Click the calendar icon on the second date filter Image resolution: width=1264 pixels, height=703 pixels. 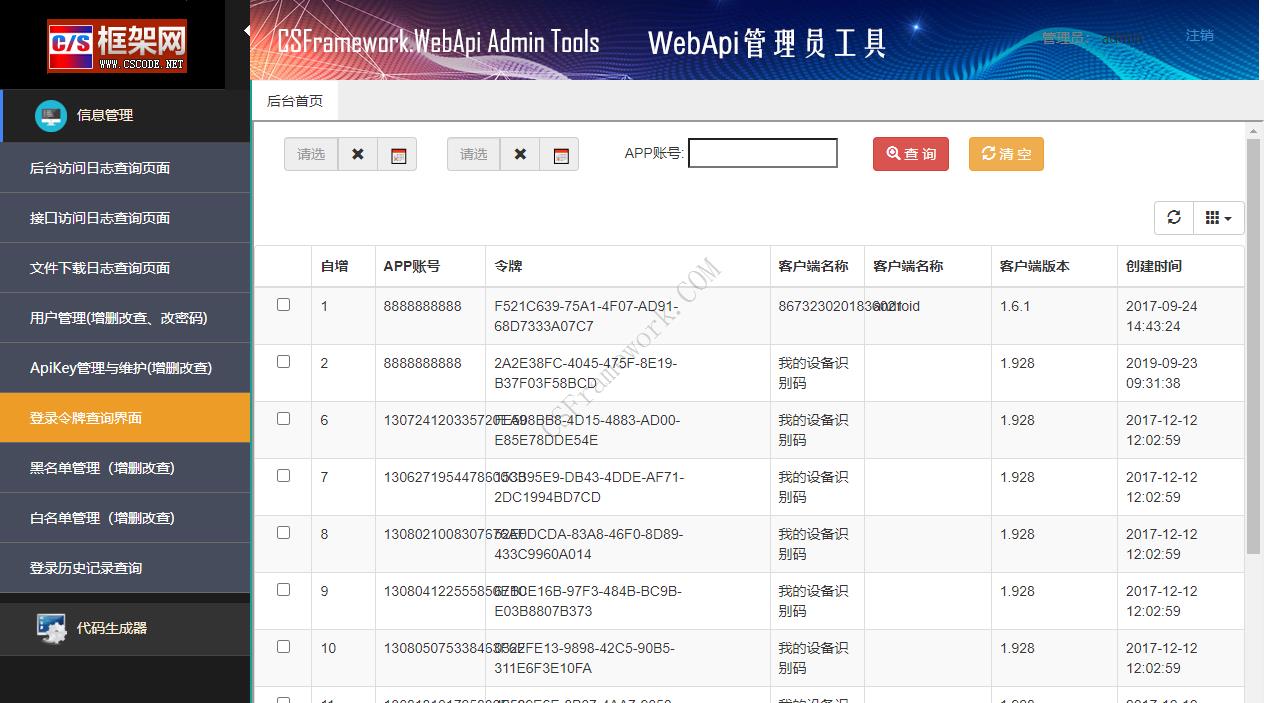point(560,154)
